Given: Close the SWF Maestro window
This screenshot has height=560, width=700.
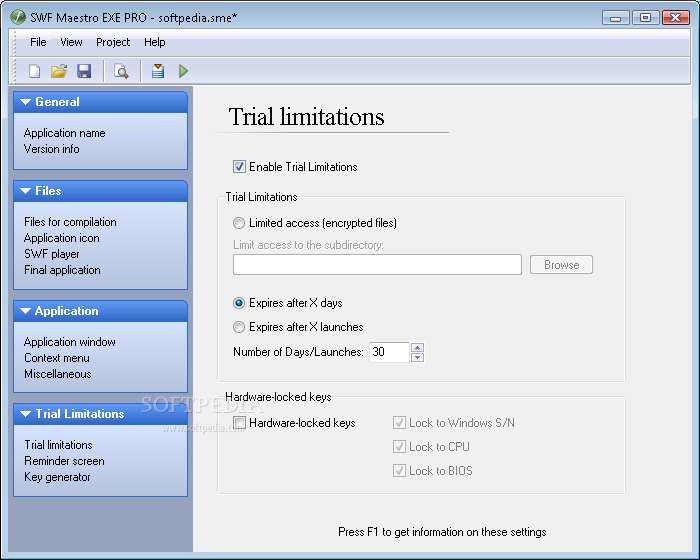Looking at the screenshot, I should [676, 18].
